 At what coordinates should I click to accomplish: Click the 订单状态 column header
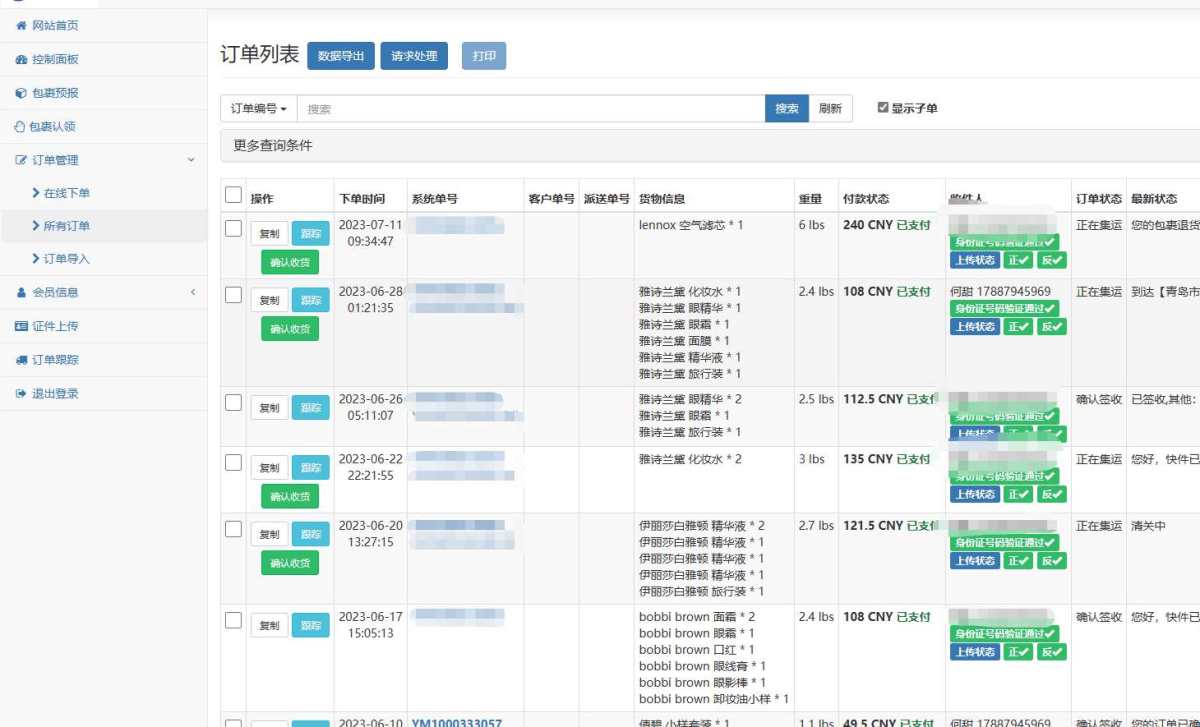(x=1099, y=199)
